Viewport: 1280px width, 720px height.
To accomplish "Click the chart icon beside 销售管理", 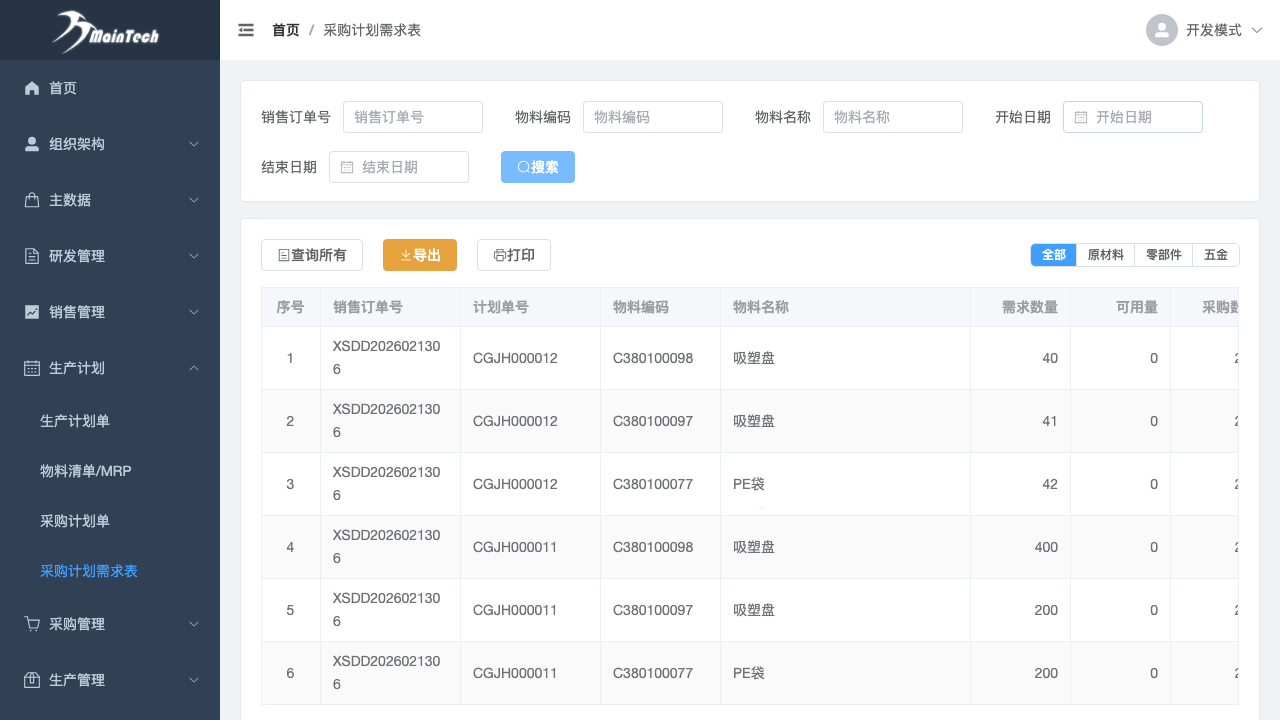I will (32, 312).
